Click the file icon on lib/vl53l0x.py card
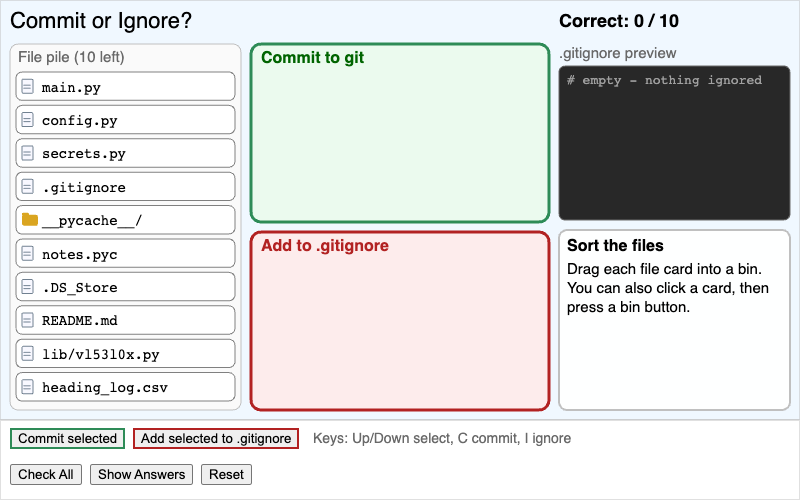 tap(28, 354)
